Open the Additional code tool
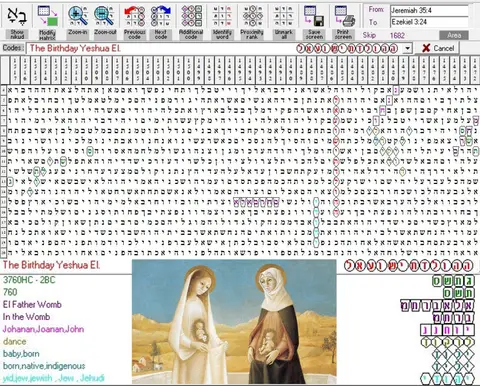 (191, 16)
